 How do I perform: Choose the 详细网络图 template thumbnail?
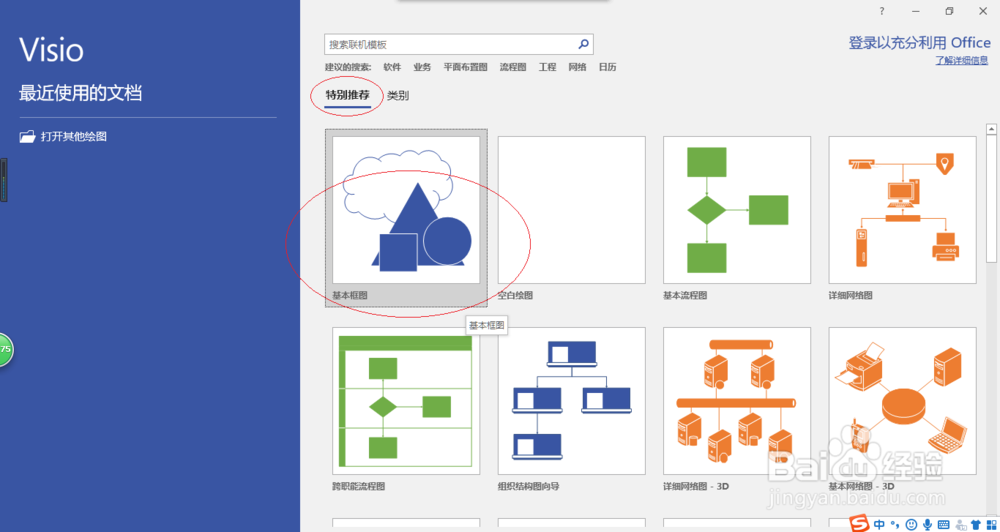[902, 210]
